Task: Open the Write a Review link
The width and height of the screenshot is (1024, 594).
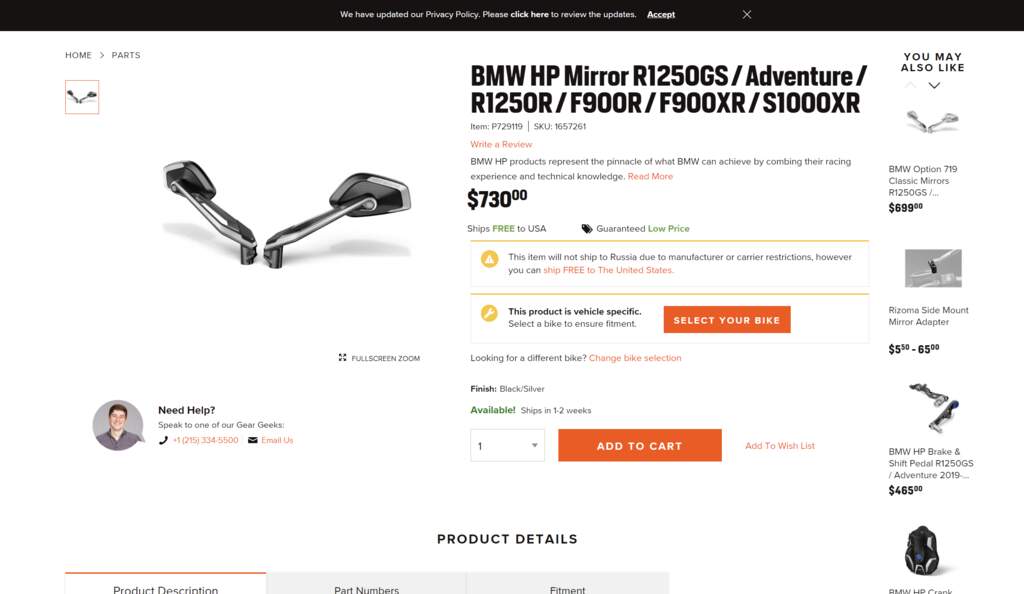Action: (501, 144)
